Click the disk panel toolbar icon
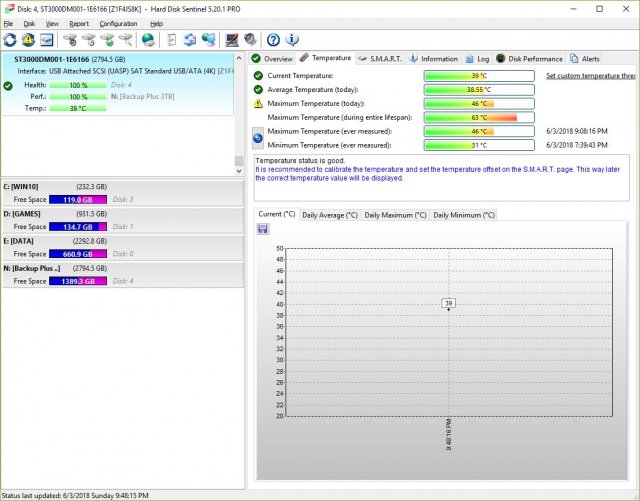 47,40
